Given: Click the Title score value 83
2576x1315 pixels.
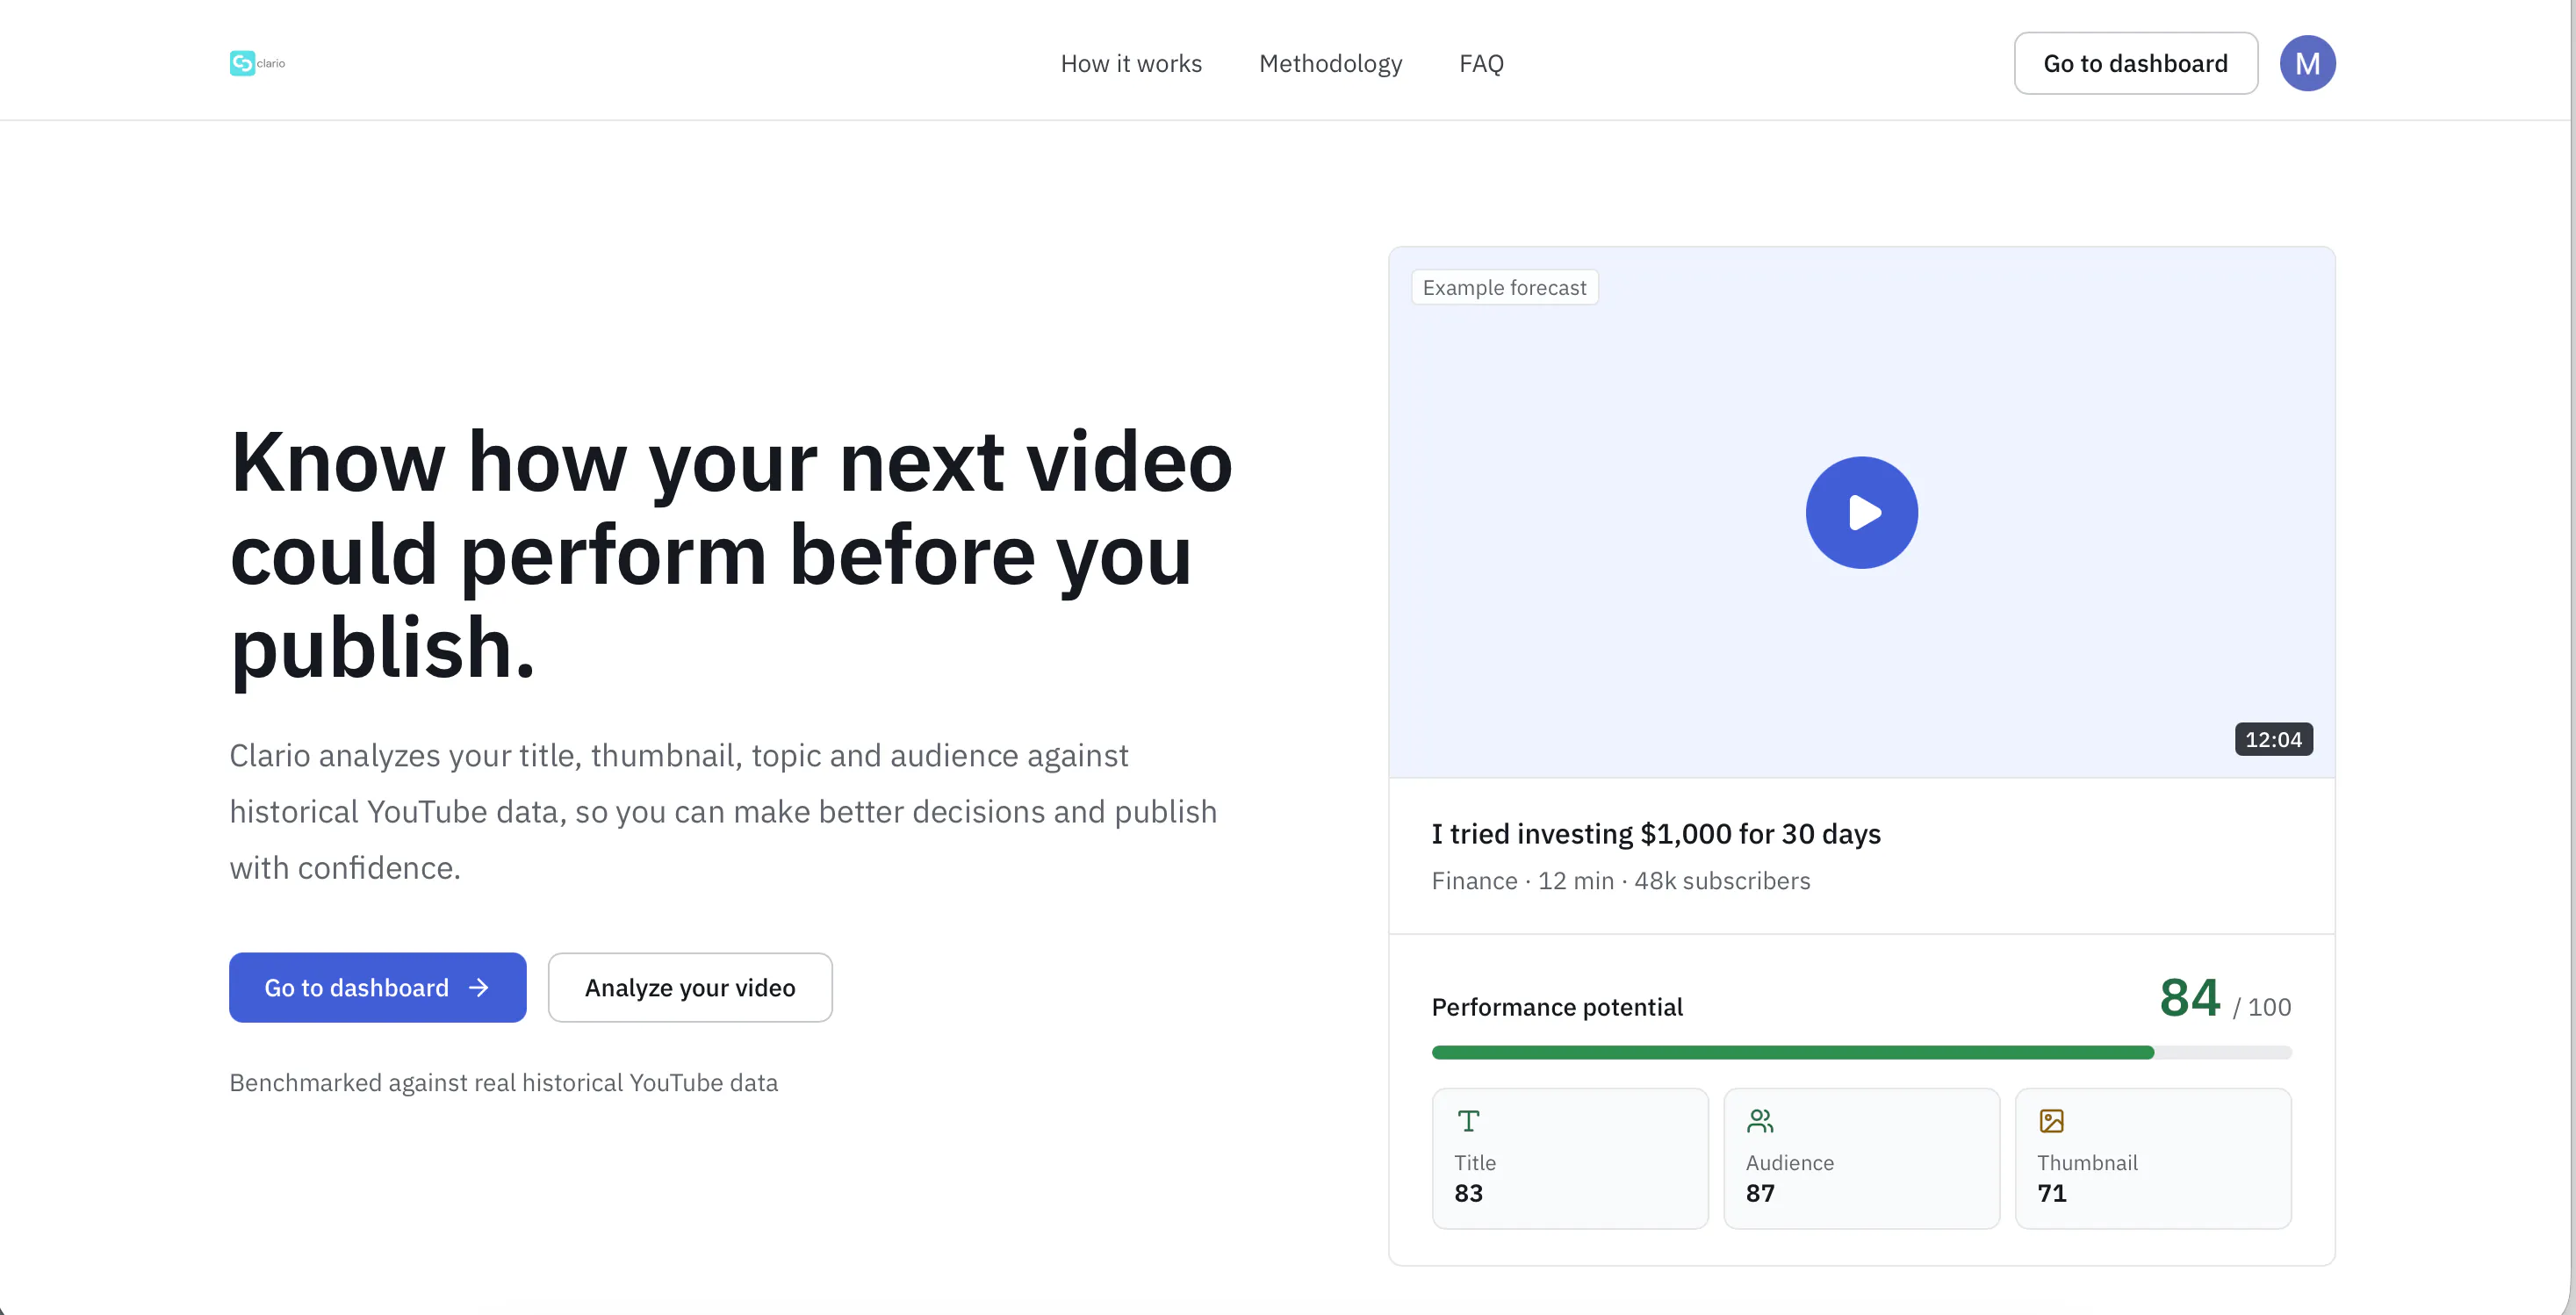Looking at the screenshot, I should coord(1468,1192).
